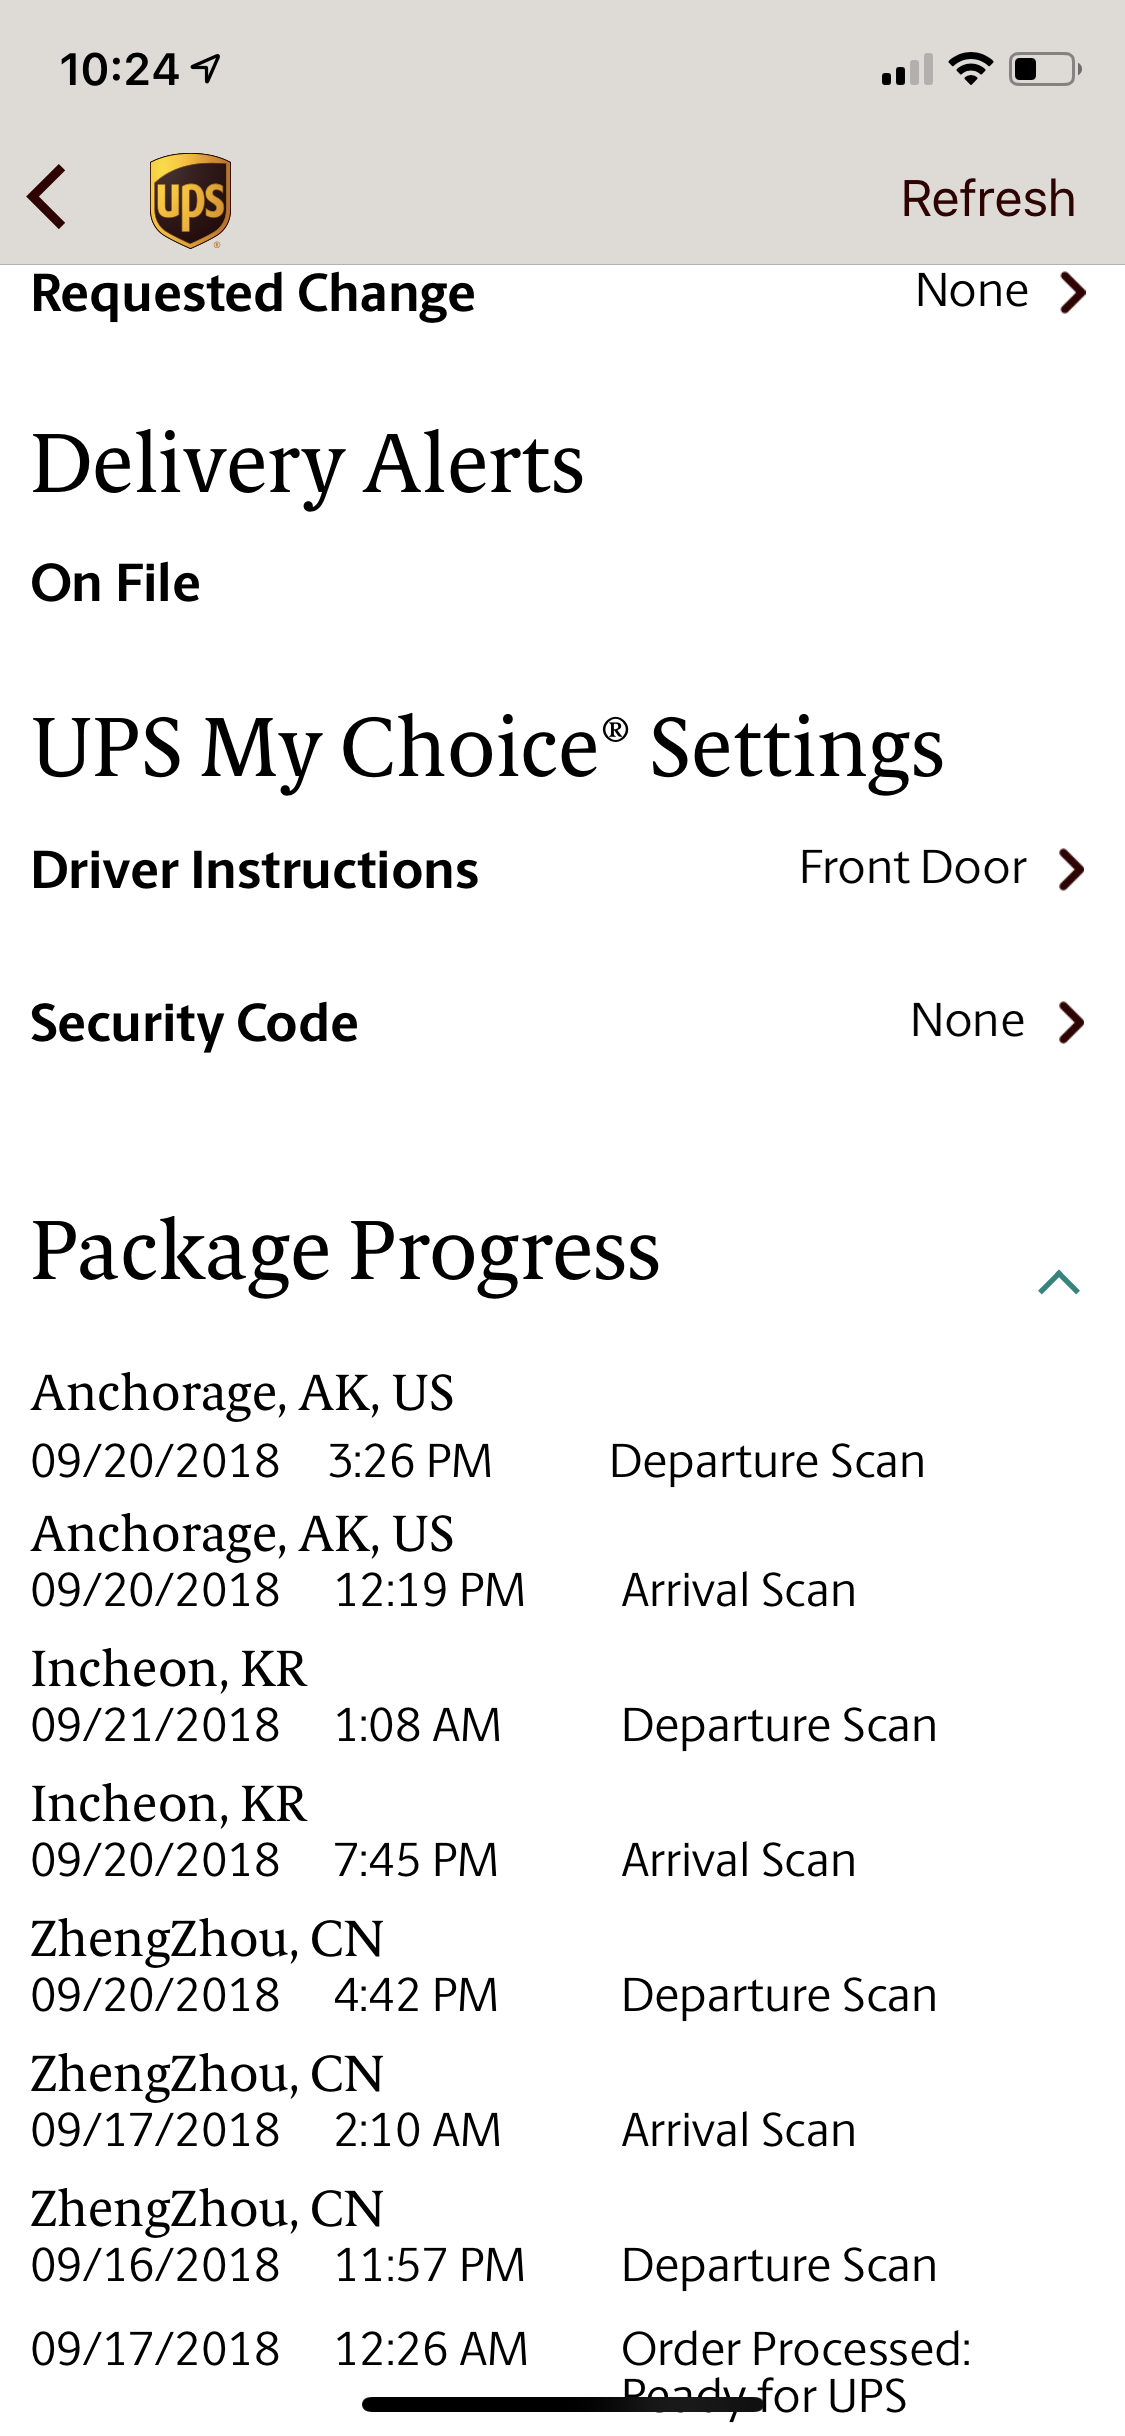Tap the location arrow in status bar

(207, 69)
